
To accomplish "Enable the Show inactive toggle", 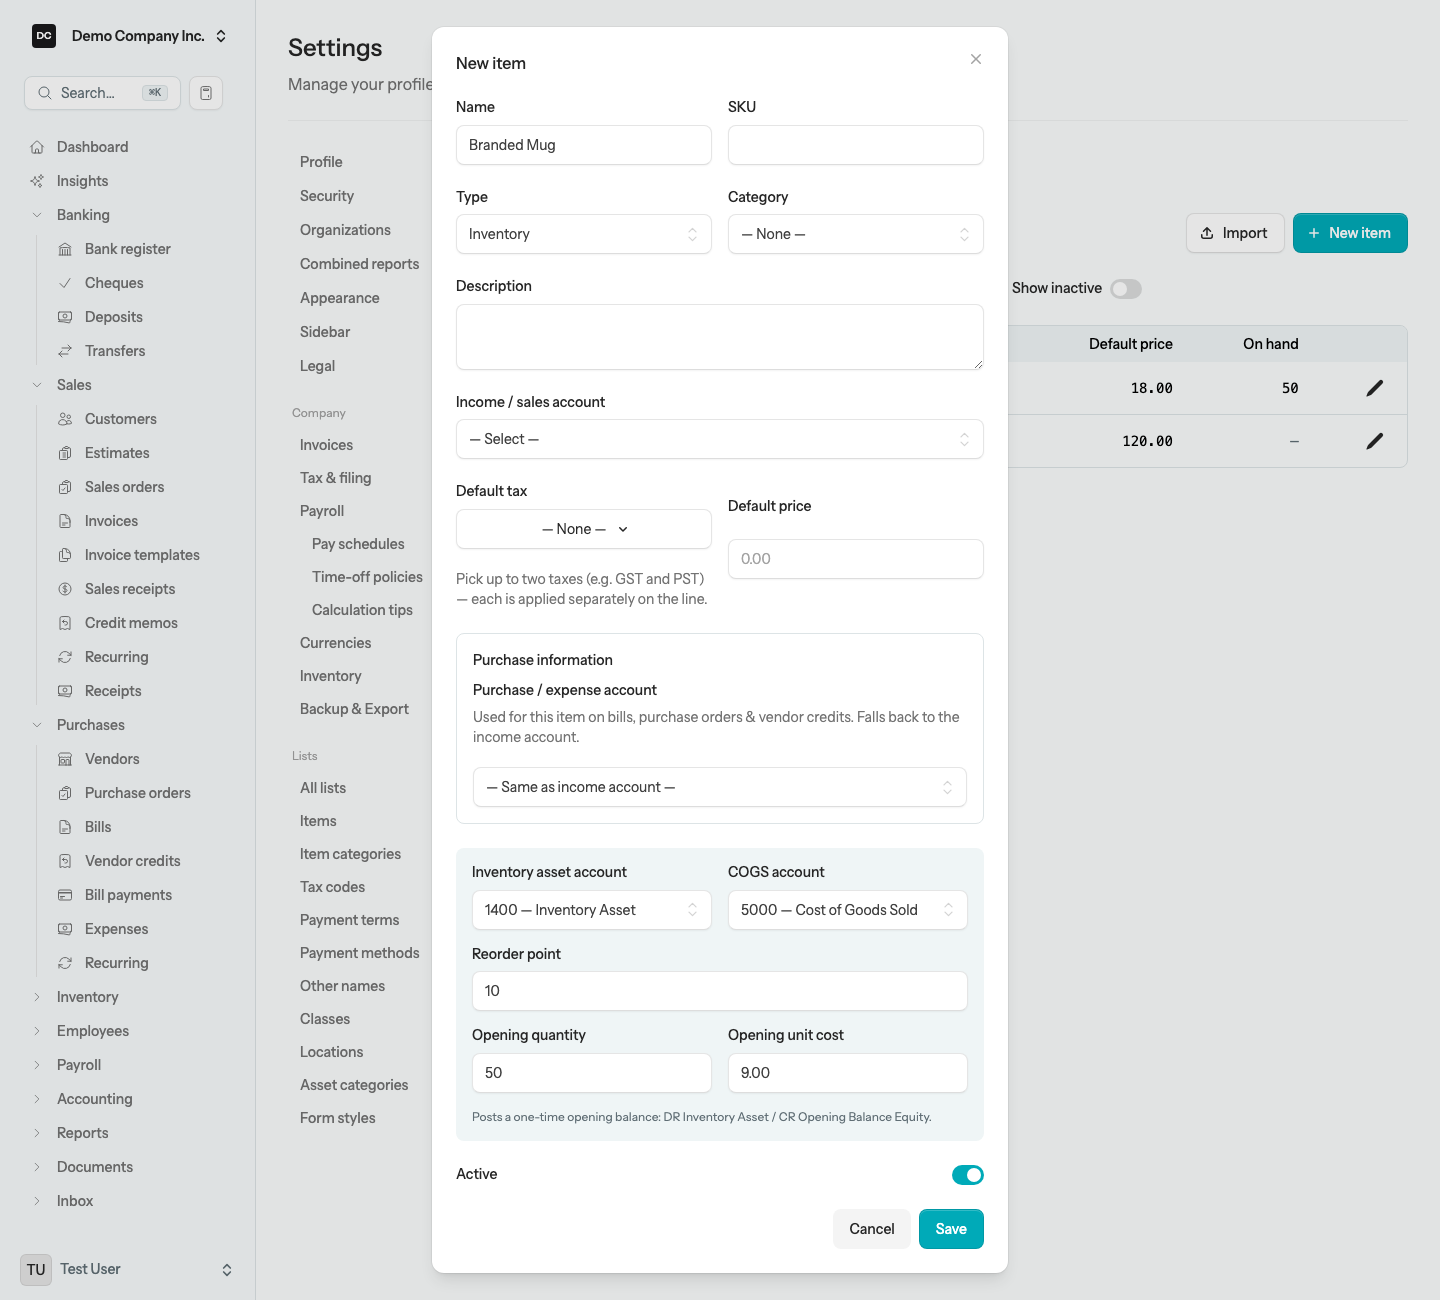I will 1126,289.
